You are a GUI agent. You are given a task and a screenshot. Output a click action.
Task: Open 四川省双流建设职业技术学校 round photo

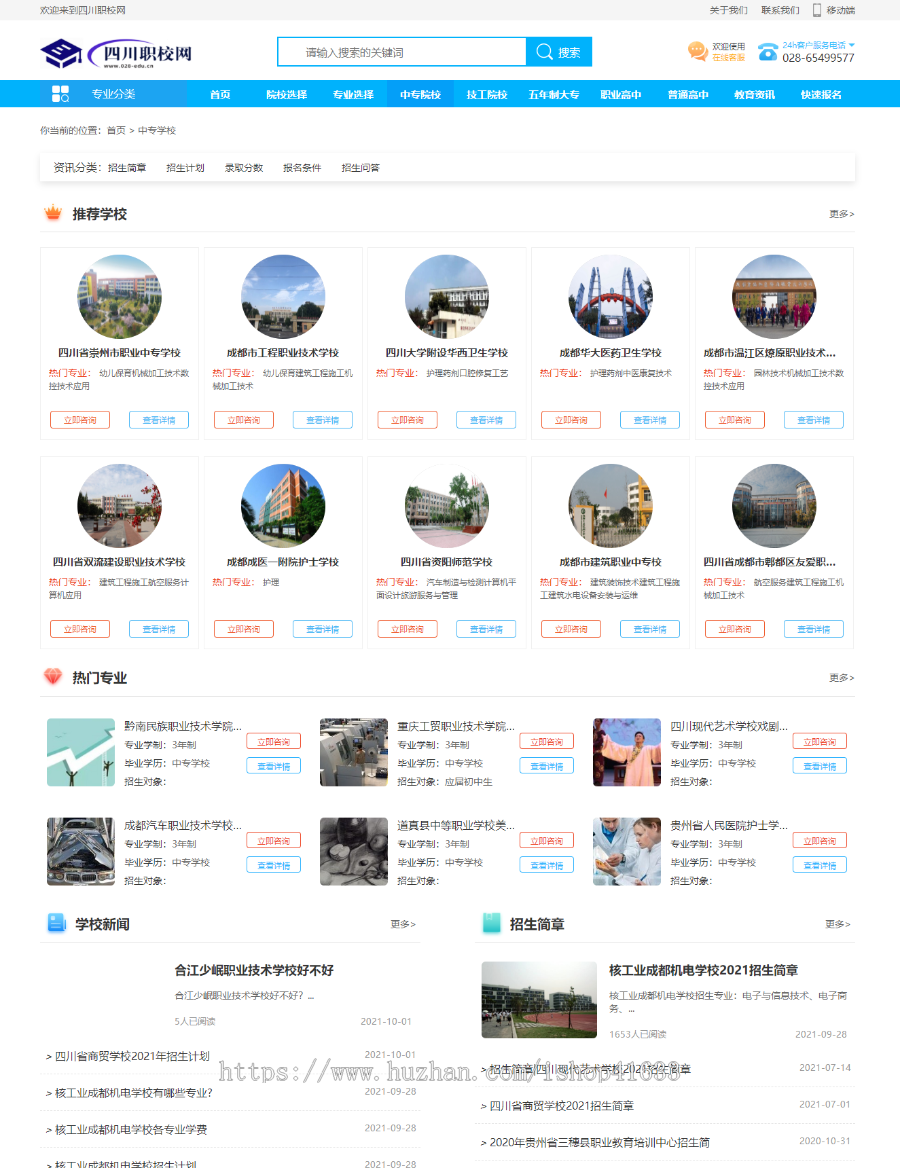(x=119, y=506)
